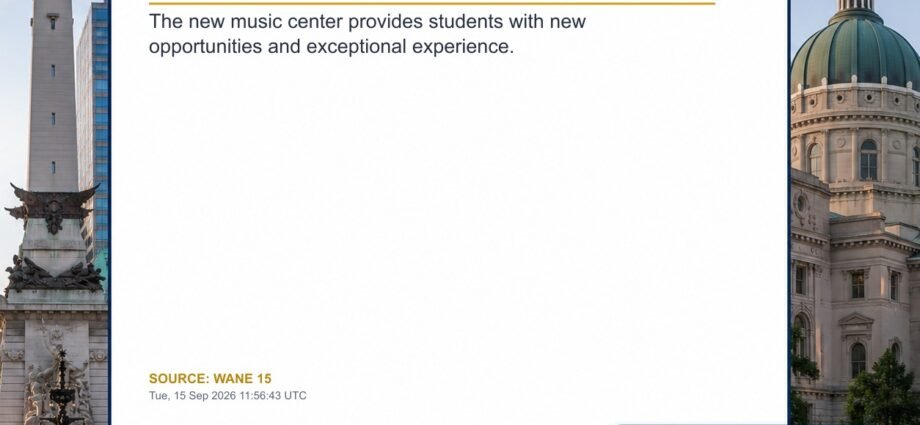Screen dimensions: 920x425
Task: Click the word "students" in the summary
Action: click(466, 22)
